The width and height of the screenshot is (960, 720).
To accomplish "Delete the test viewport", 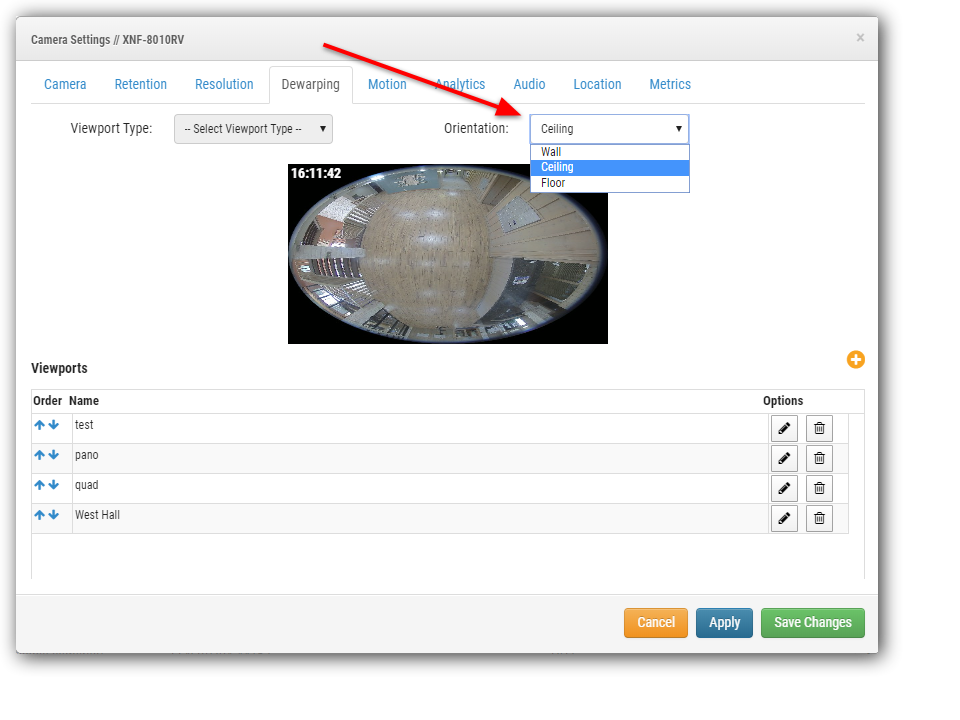I will [819, 428].
